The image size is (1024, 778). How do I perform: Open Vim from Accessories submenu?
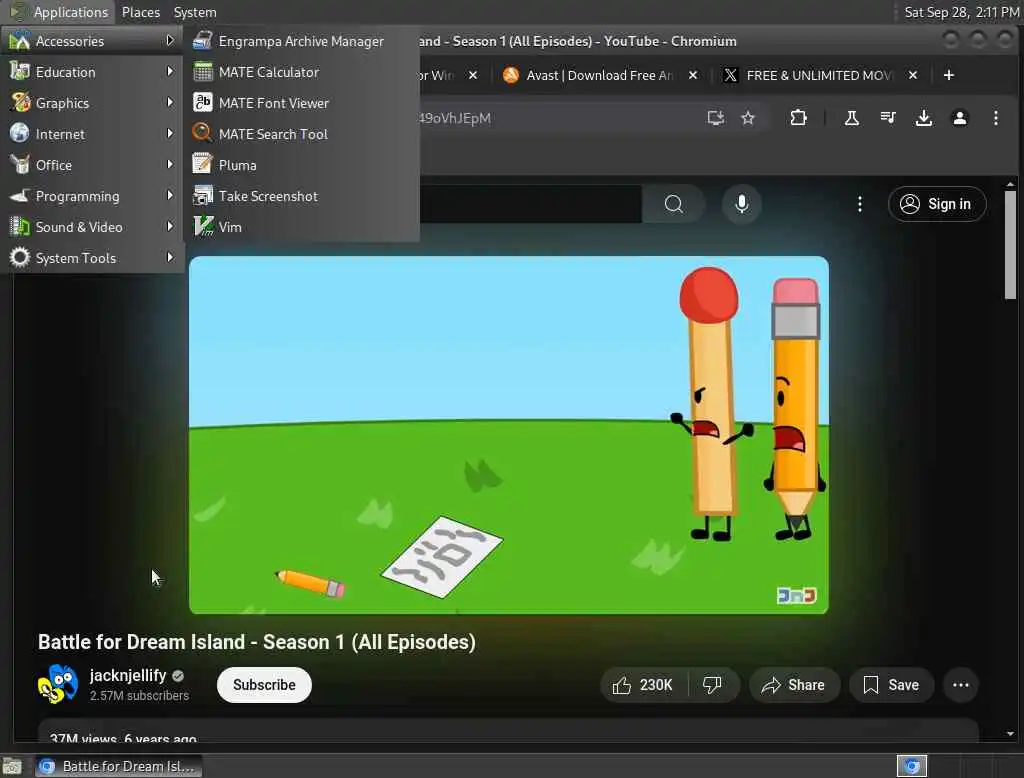coord(301,227)
